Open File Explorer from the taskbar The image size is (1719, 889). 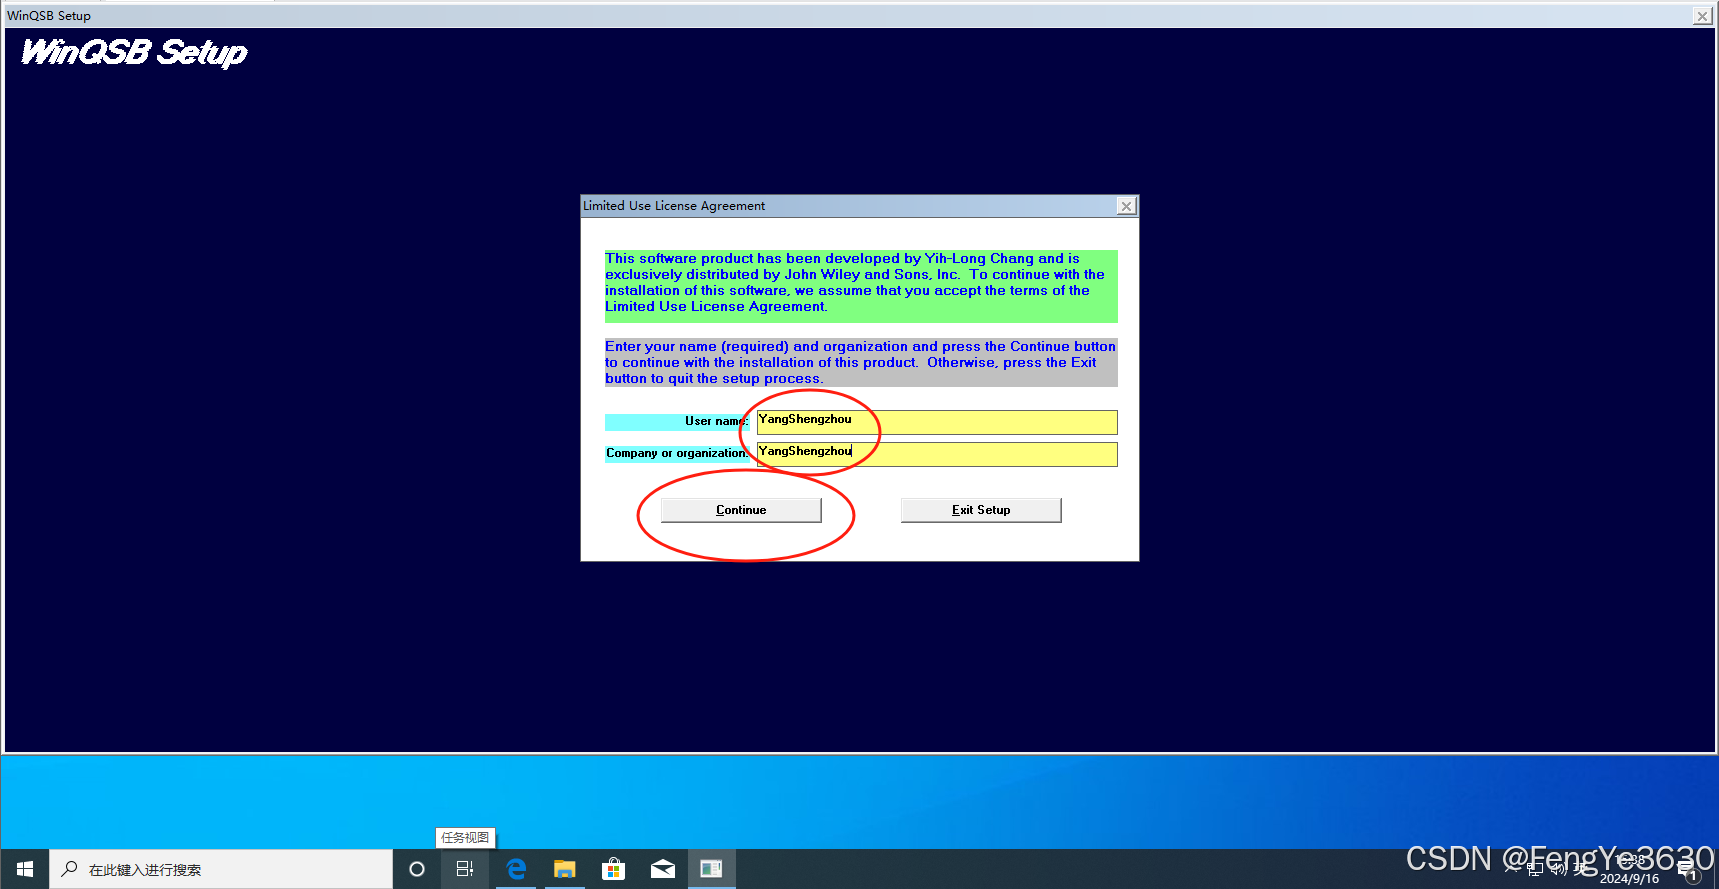coord(565,869)
